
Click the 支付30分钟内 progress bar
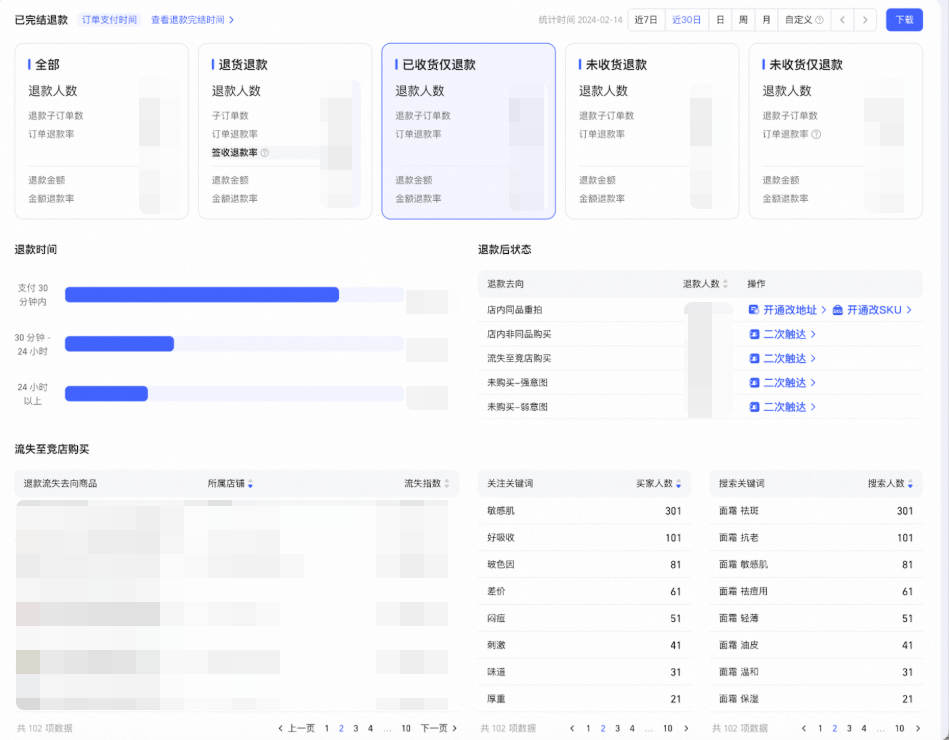pyautogui.click(x=234, y=295)
